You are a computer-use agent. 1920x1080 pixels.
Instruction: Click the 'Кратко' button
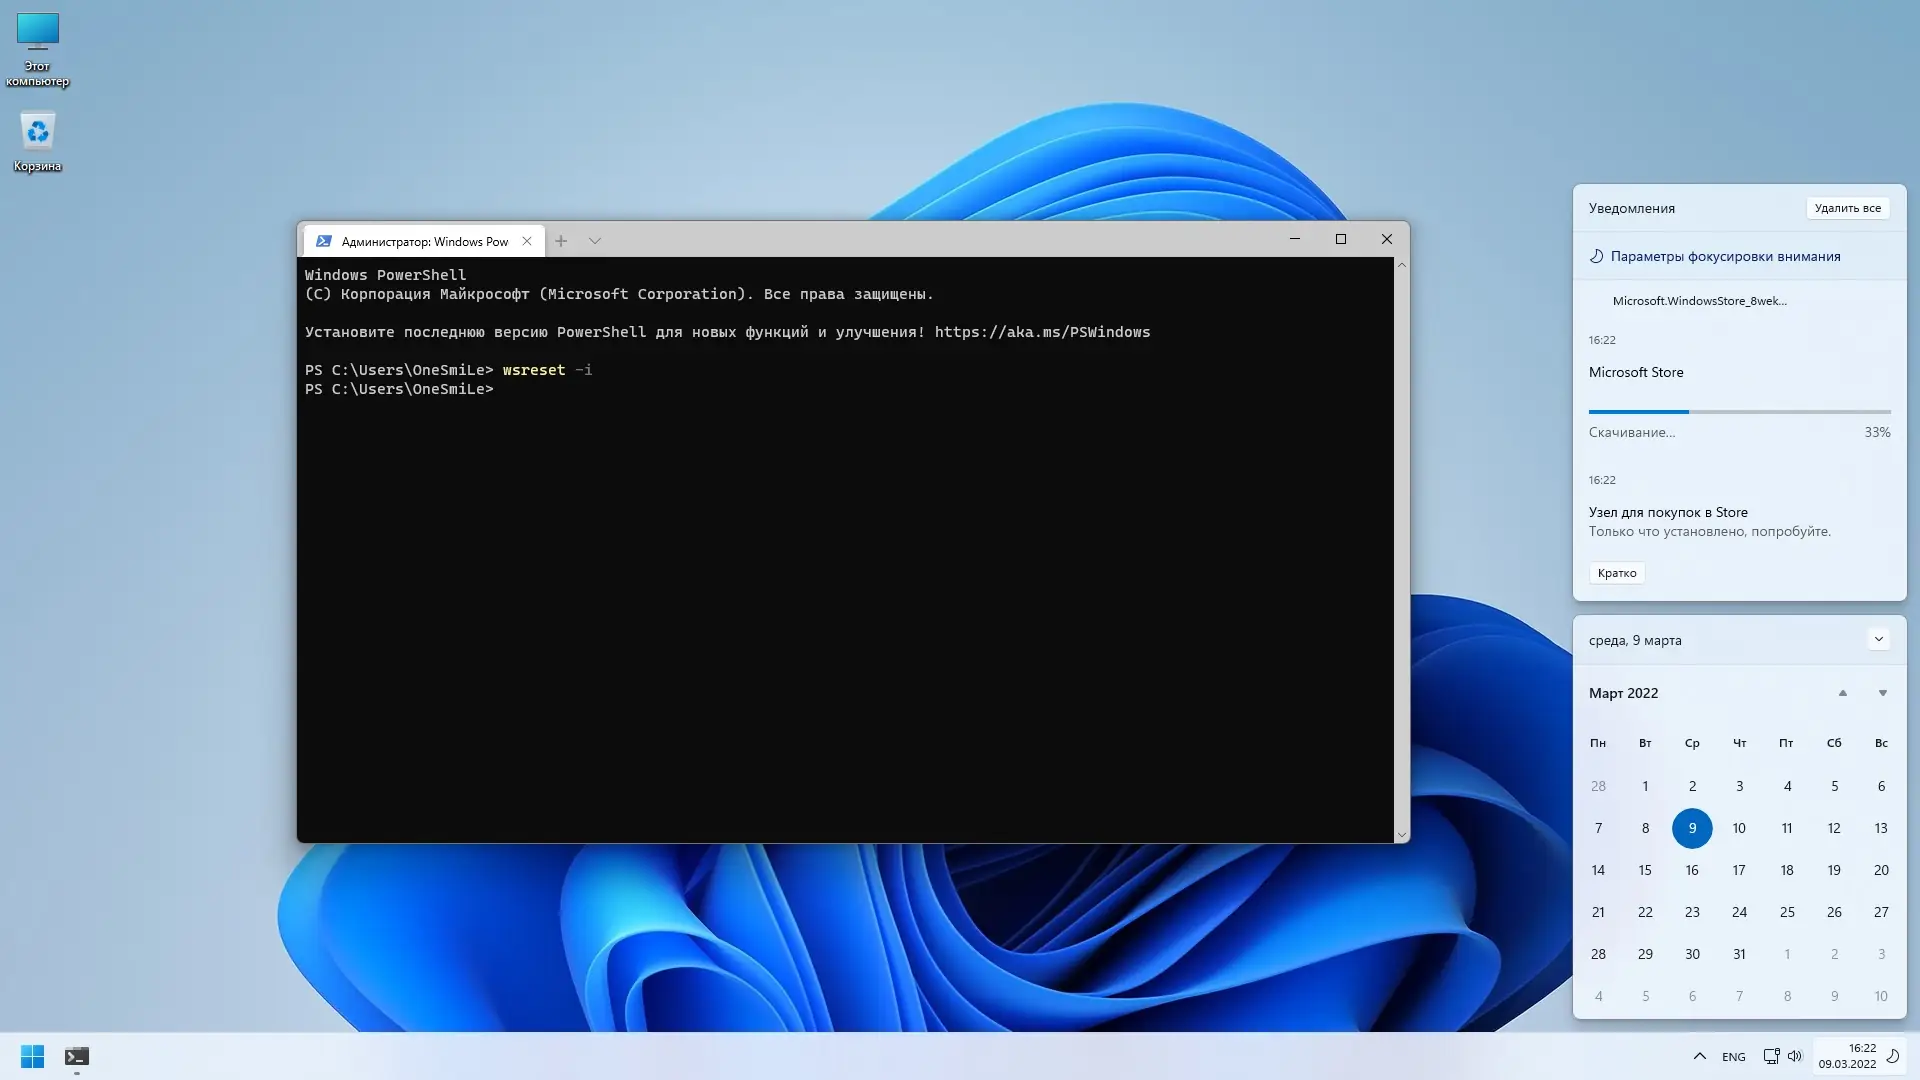pyautogui.click(x=1616, y=573)
